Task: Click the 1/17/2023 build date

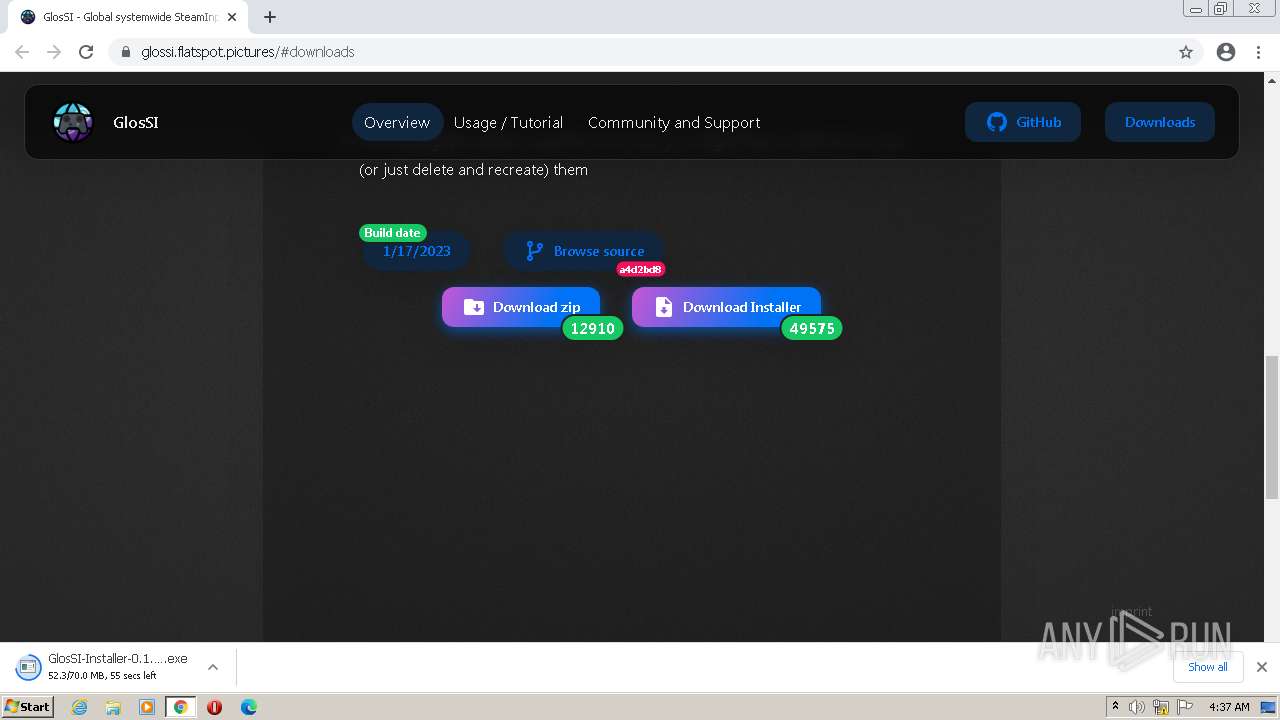Action: (x=416, y=251)
